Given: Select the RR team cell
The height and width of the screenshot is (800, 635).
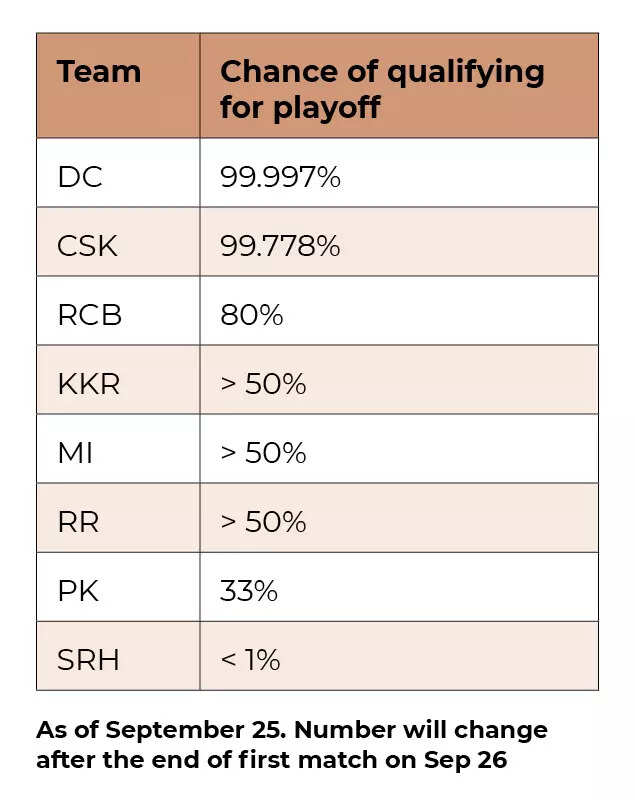Looking at the screenshot, I should pyautogui.click(x=78, y=522).
